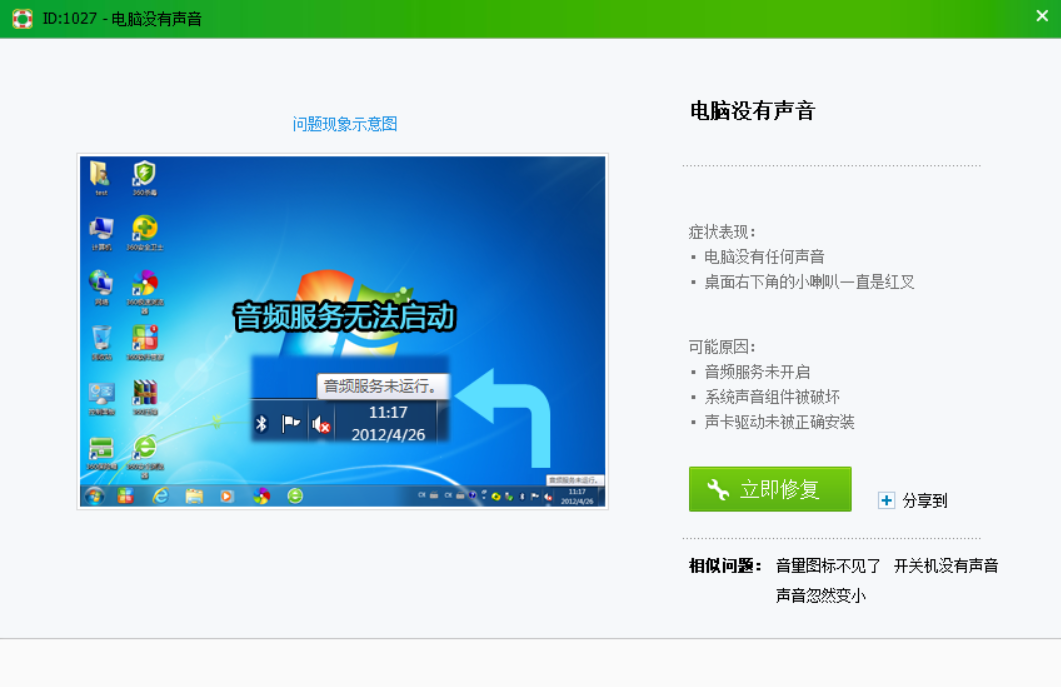Image resolution: width=1061 pixels, height=687 pixels.
Task: Open the 问题现象示意图 link
Action: pyautogui.click(x=344, y=124)
